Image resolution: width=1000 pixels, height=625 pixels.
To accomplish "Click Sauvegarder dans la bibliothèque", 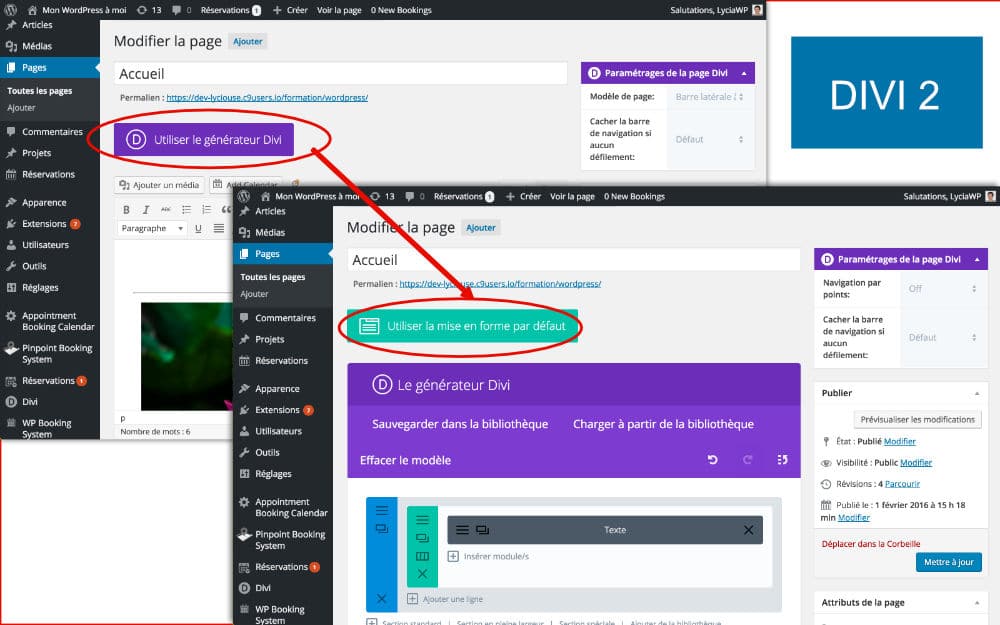I will [x=460, y=424].
